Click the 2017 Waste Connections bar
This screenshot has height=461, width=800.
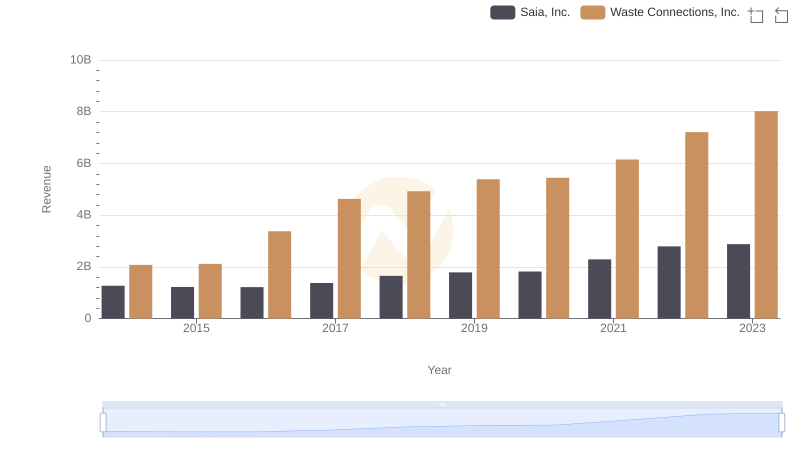[x=349, y=258]
